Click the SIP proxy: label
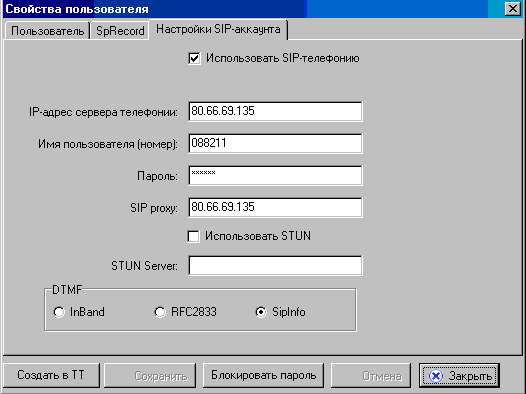 click(154, 208)
